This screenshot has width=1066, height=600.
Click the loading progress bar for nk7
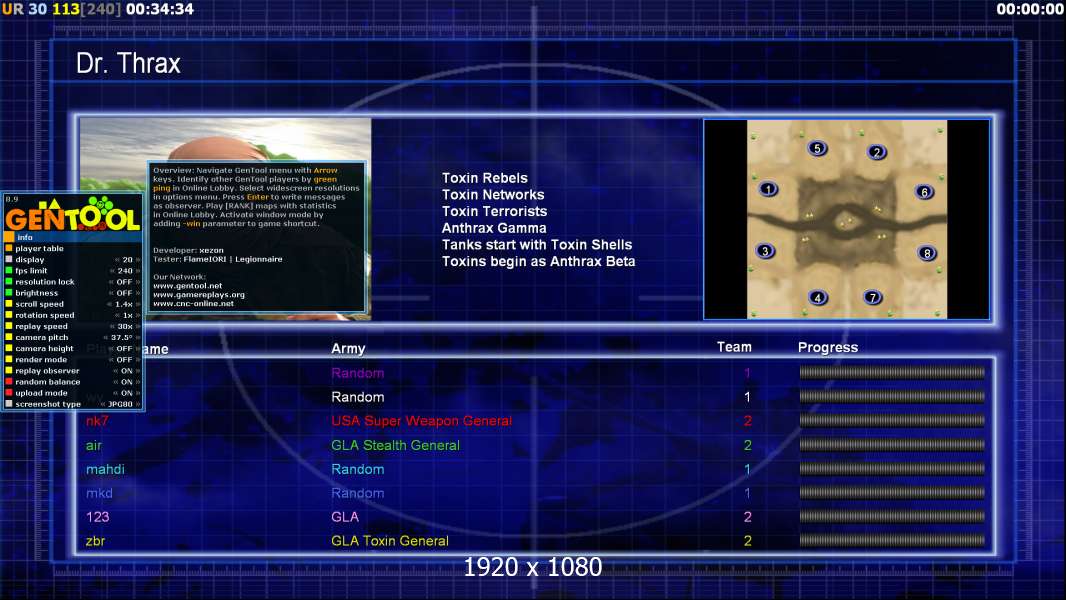[892, 421]
